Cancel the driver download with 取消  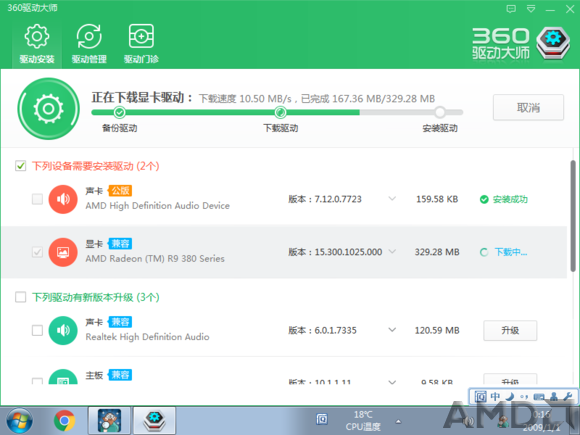[528, 108]
